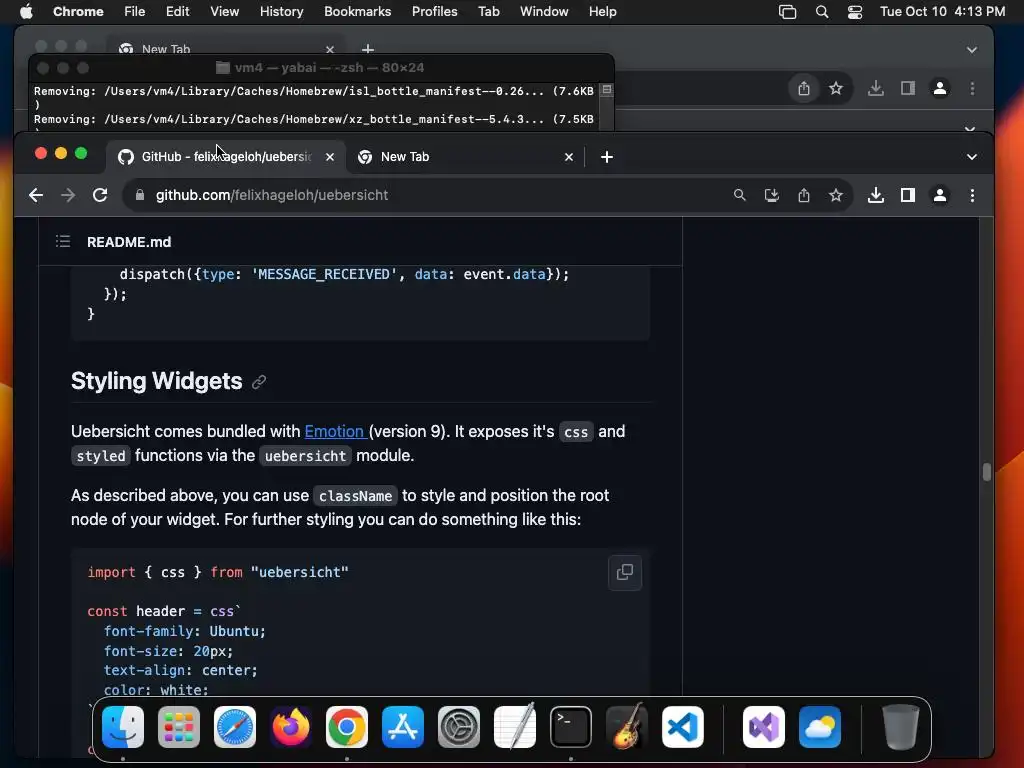Open profile menu in front Chrome window
The image size is (1024, 768).
[940, 195]
